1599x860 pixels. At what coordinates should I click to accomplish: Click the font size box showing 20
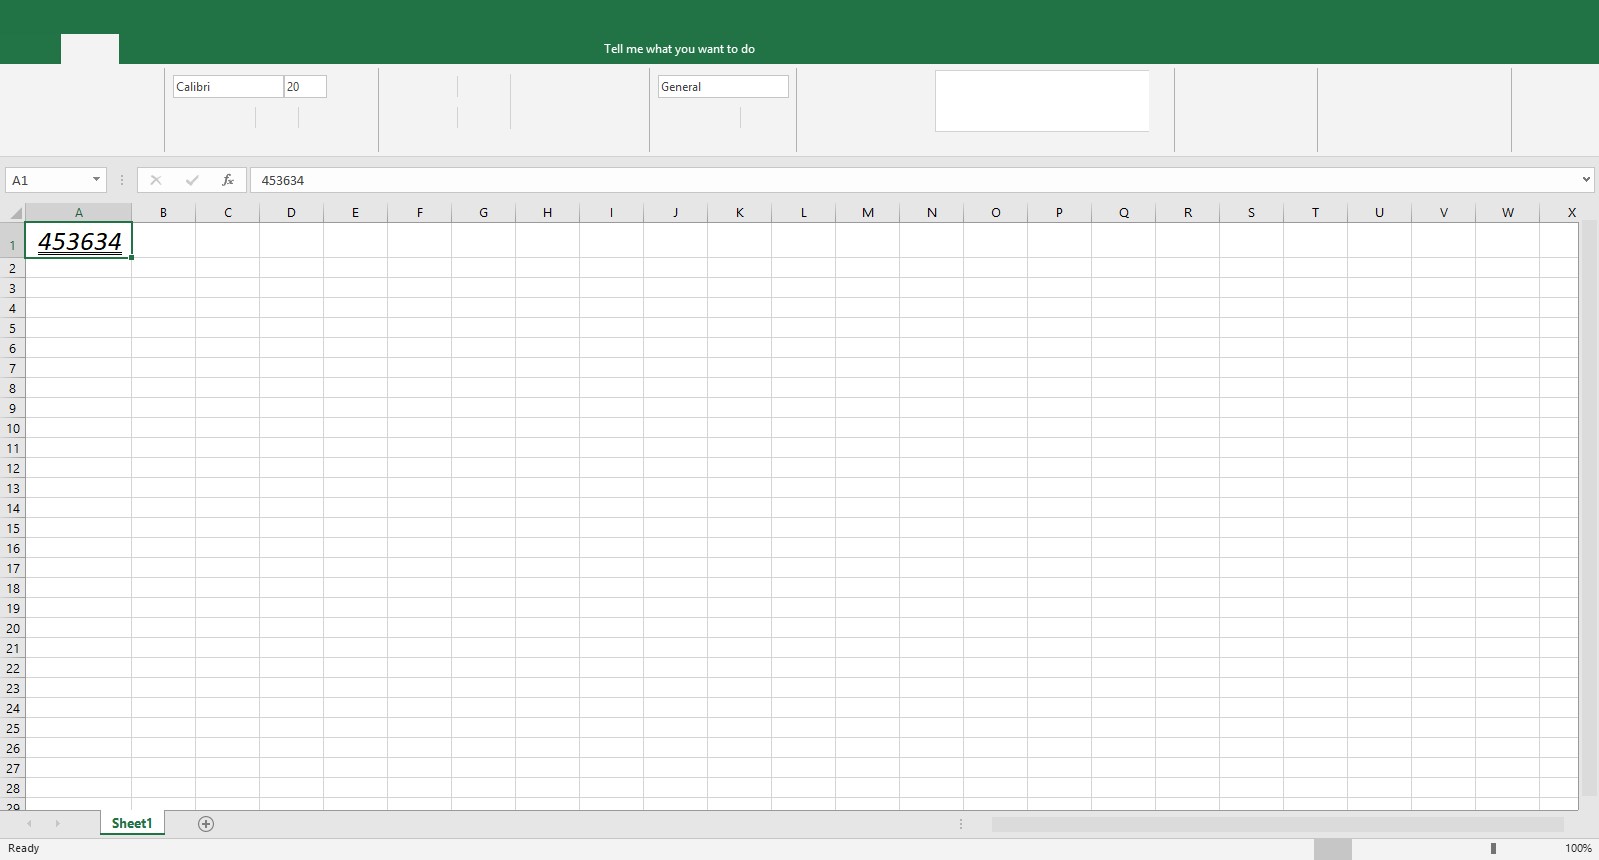(x=305, y=87)
